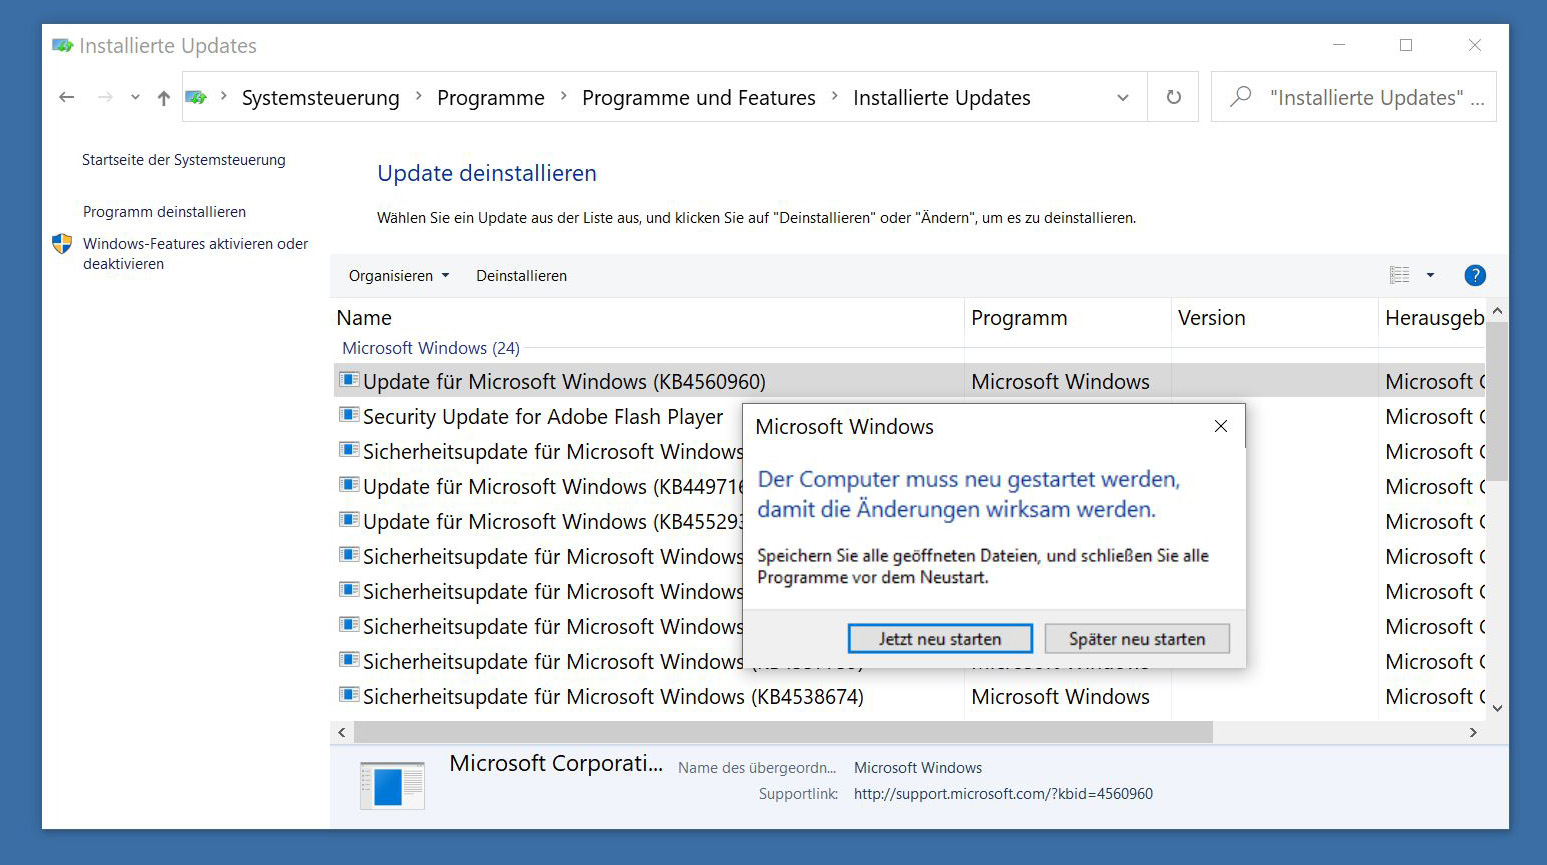Click the update thumbnail in the details pane
Screen dimensions: 1547x865
click(392, 785)
